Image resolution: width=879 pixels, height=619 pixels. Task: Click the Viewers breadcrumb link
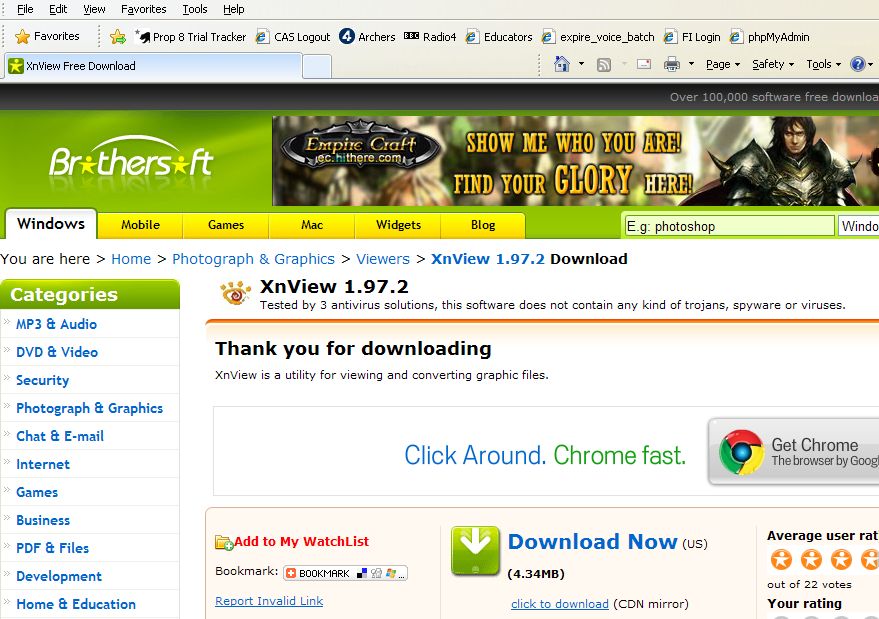coord(383,259)
